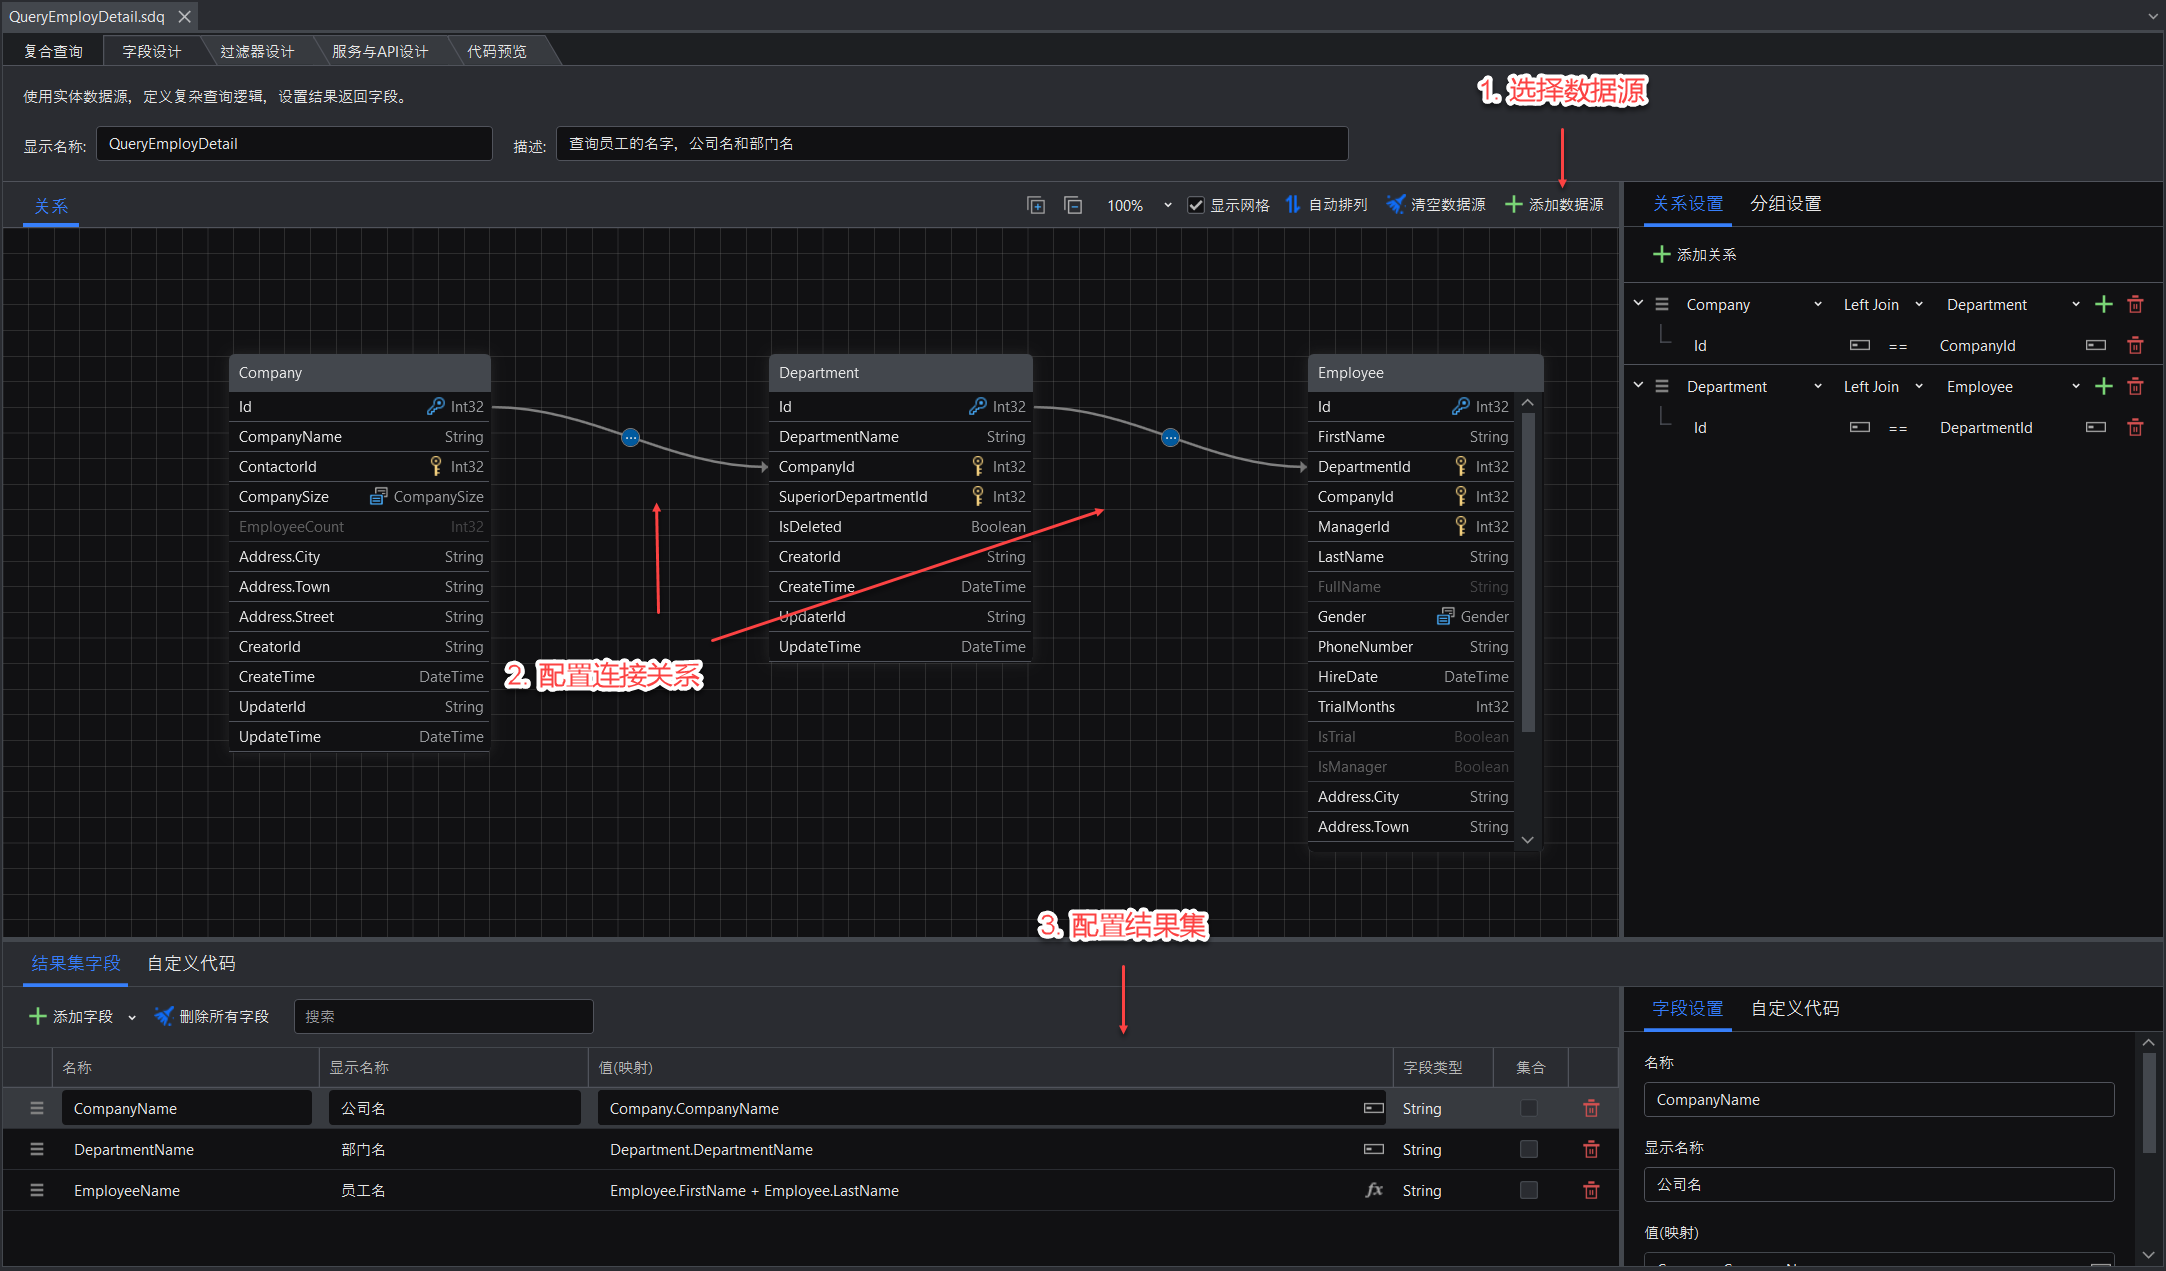Click drag handle of CompanyName row
Viewport: 2166px width, 1271px height.
(x=37, y=1109)
